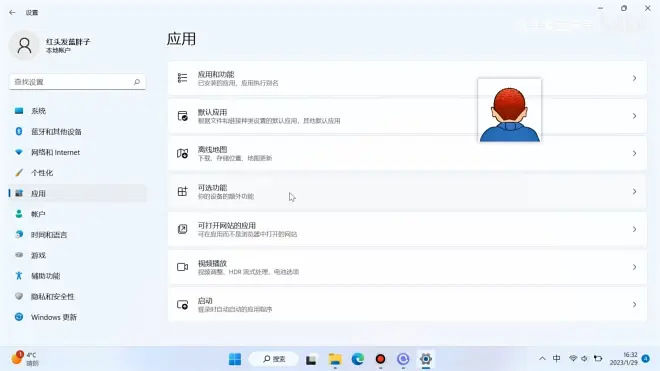The width and height of the screenshot is (660, 371).
Task: Open Task View from the taskbar
Action: (x=311, y=359)
